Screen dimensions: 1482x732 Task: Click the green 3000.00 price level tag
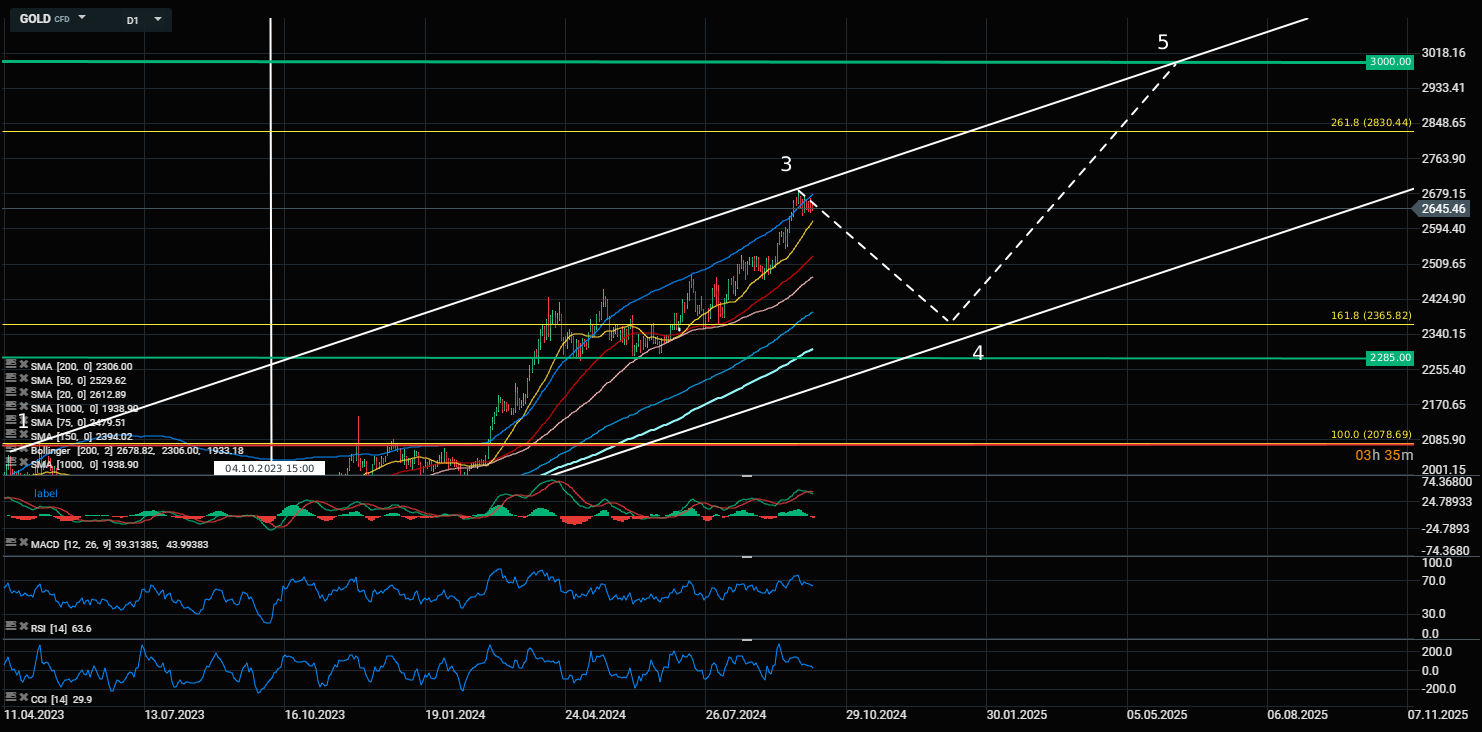[x=1390, y=62]
